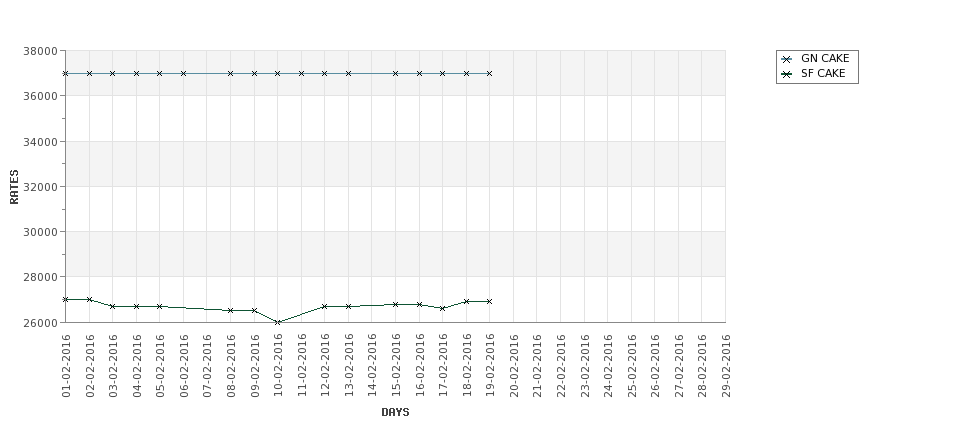Click SF CAKE data point on 12-02-2016
This screenshot has width=975, height=429.
pyautogui.click(x=325, y=307)
